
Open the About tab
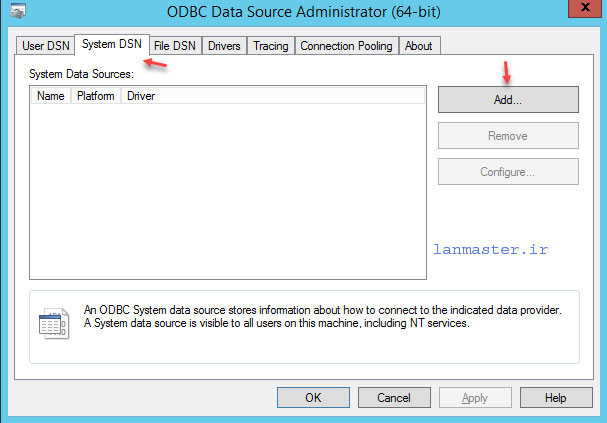[419, 46]
